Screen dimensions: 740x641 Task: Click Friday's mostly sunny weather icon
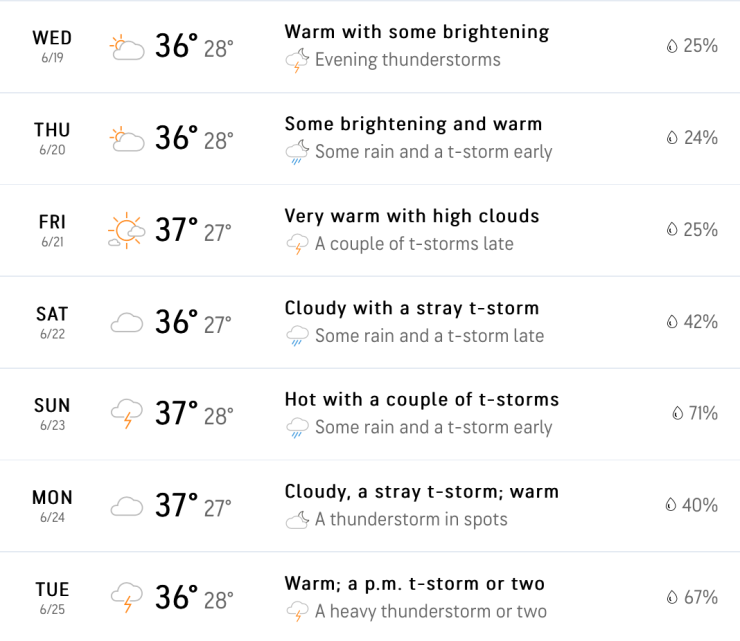pos(126,231)
